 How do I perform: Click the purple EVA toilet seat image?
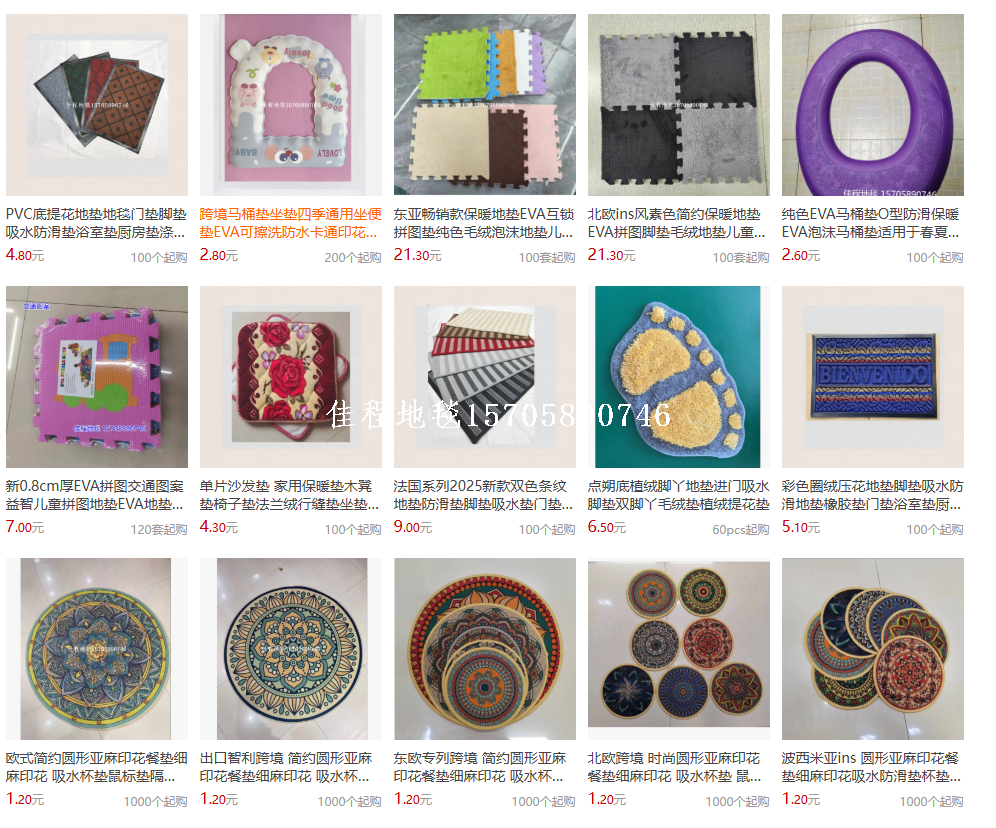[x=872, y=105]
